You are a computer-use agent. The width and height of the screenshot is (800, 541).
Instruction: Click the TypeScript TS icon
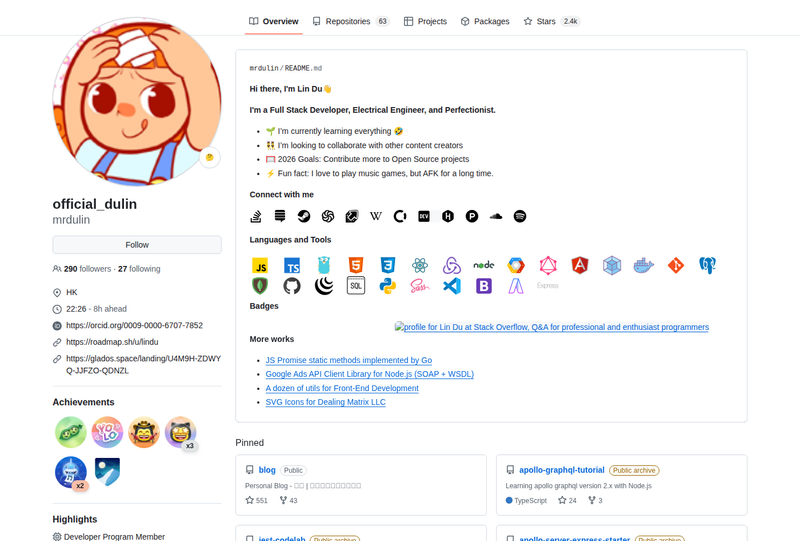coord(292,266)
